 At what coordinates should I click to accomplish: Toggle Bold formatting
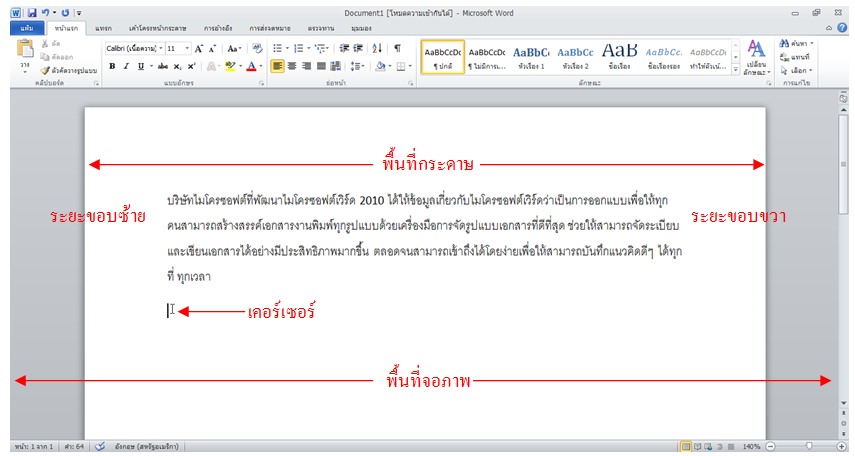coord(112,66)
